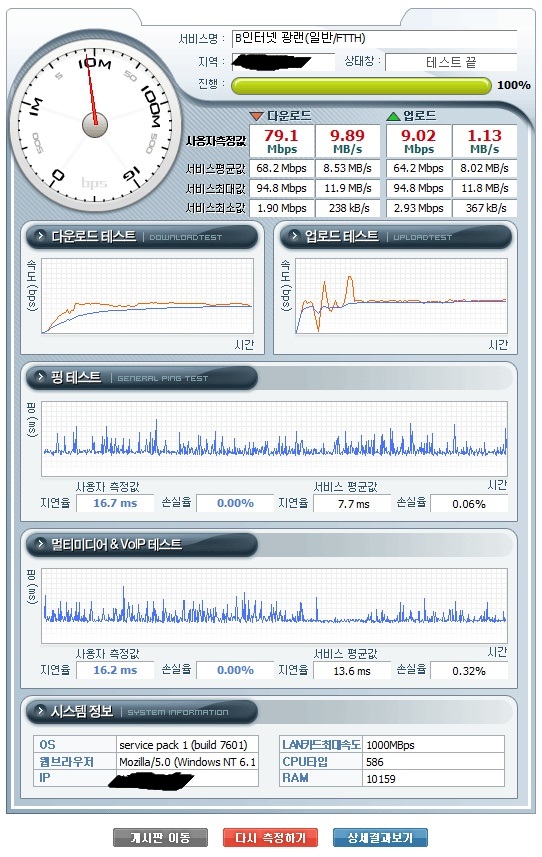Viewport: 542px width, 857px height.
Task: Click the green upload triangle icon
Action: (x=393, y=116)
